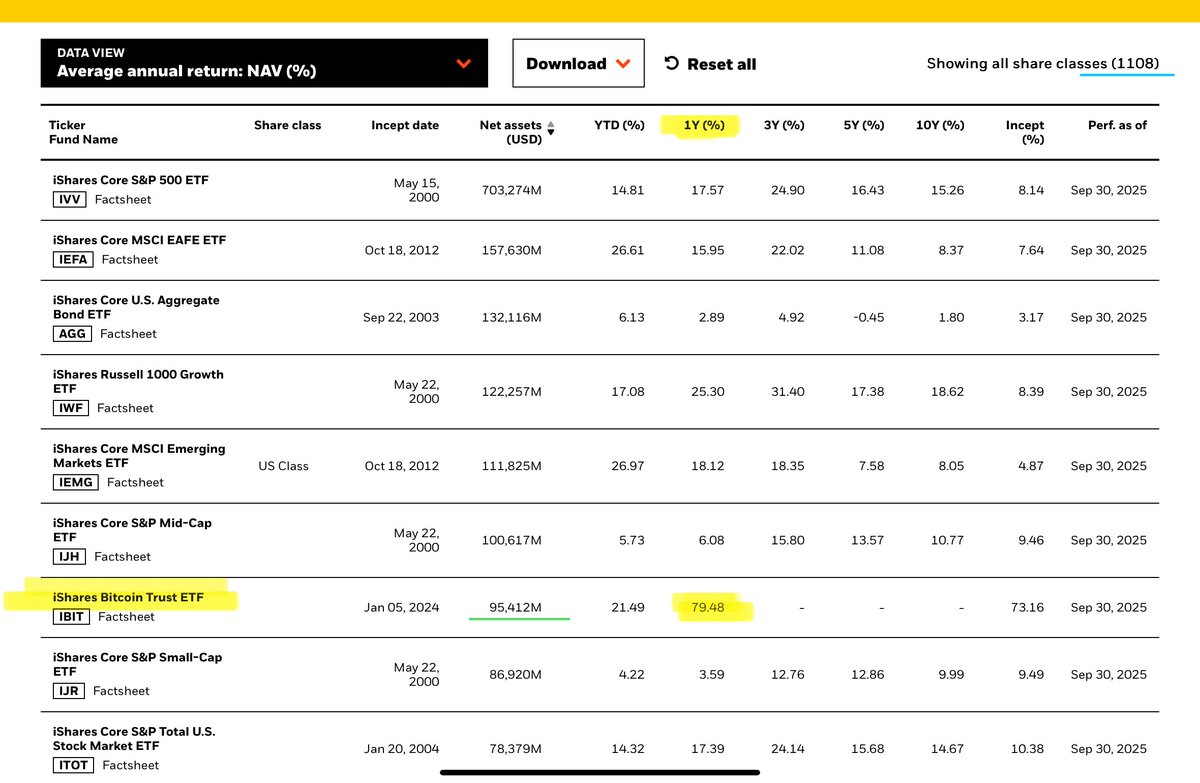The image size is (1200, 783).
Task: Click the IWF ticker badge
Action: click(x=71, y=407)
